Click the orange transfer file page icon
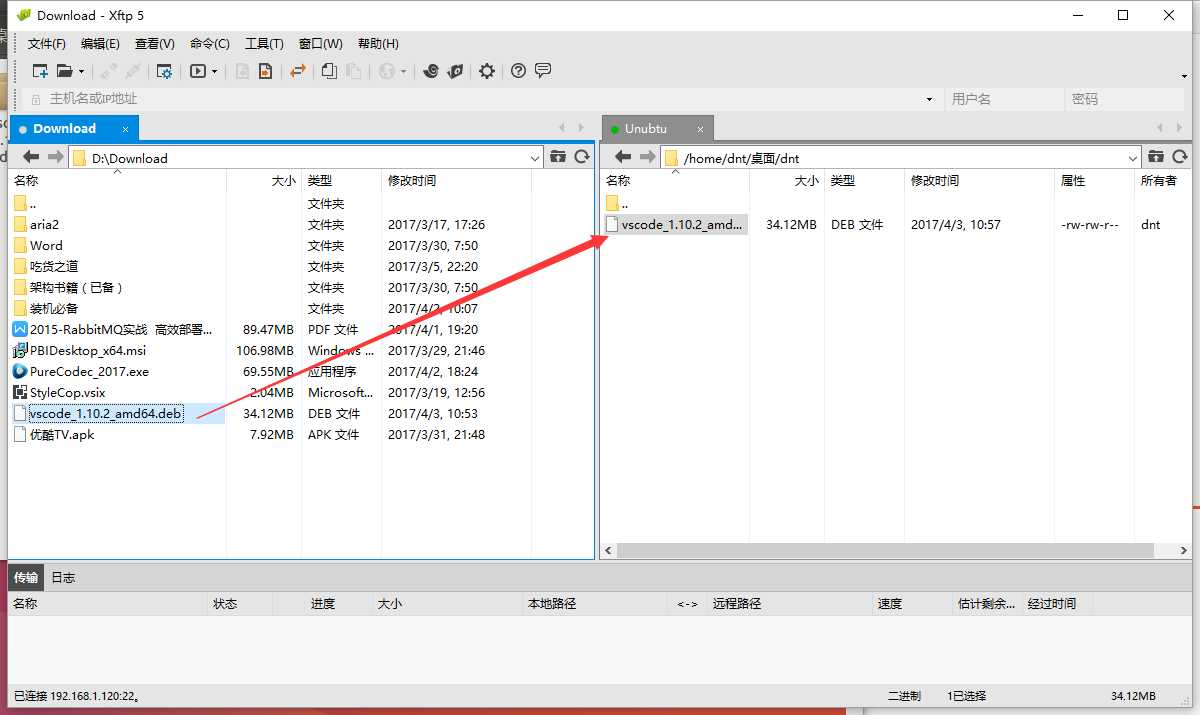Screen dimensions: 1200x715 tap(265, 71)
